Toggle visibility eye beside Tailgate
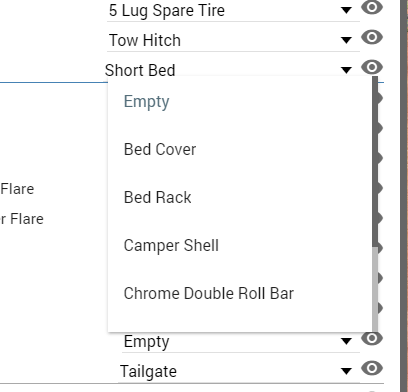The image size is (408, 392). (372, 368)
